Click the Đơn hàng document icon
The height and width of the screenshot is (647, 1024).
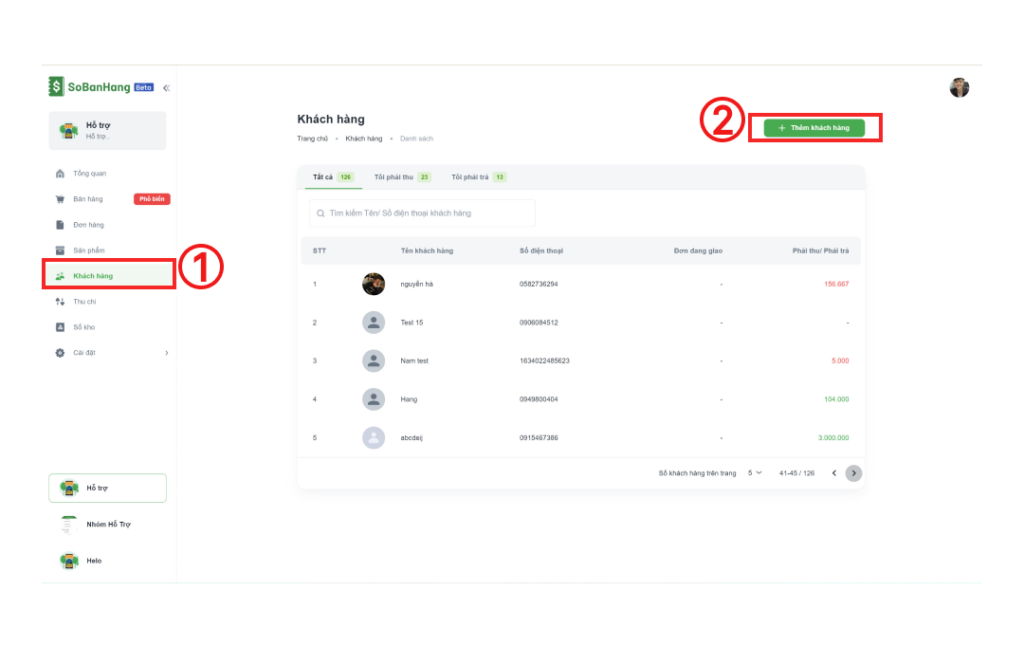coord(60,225)
